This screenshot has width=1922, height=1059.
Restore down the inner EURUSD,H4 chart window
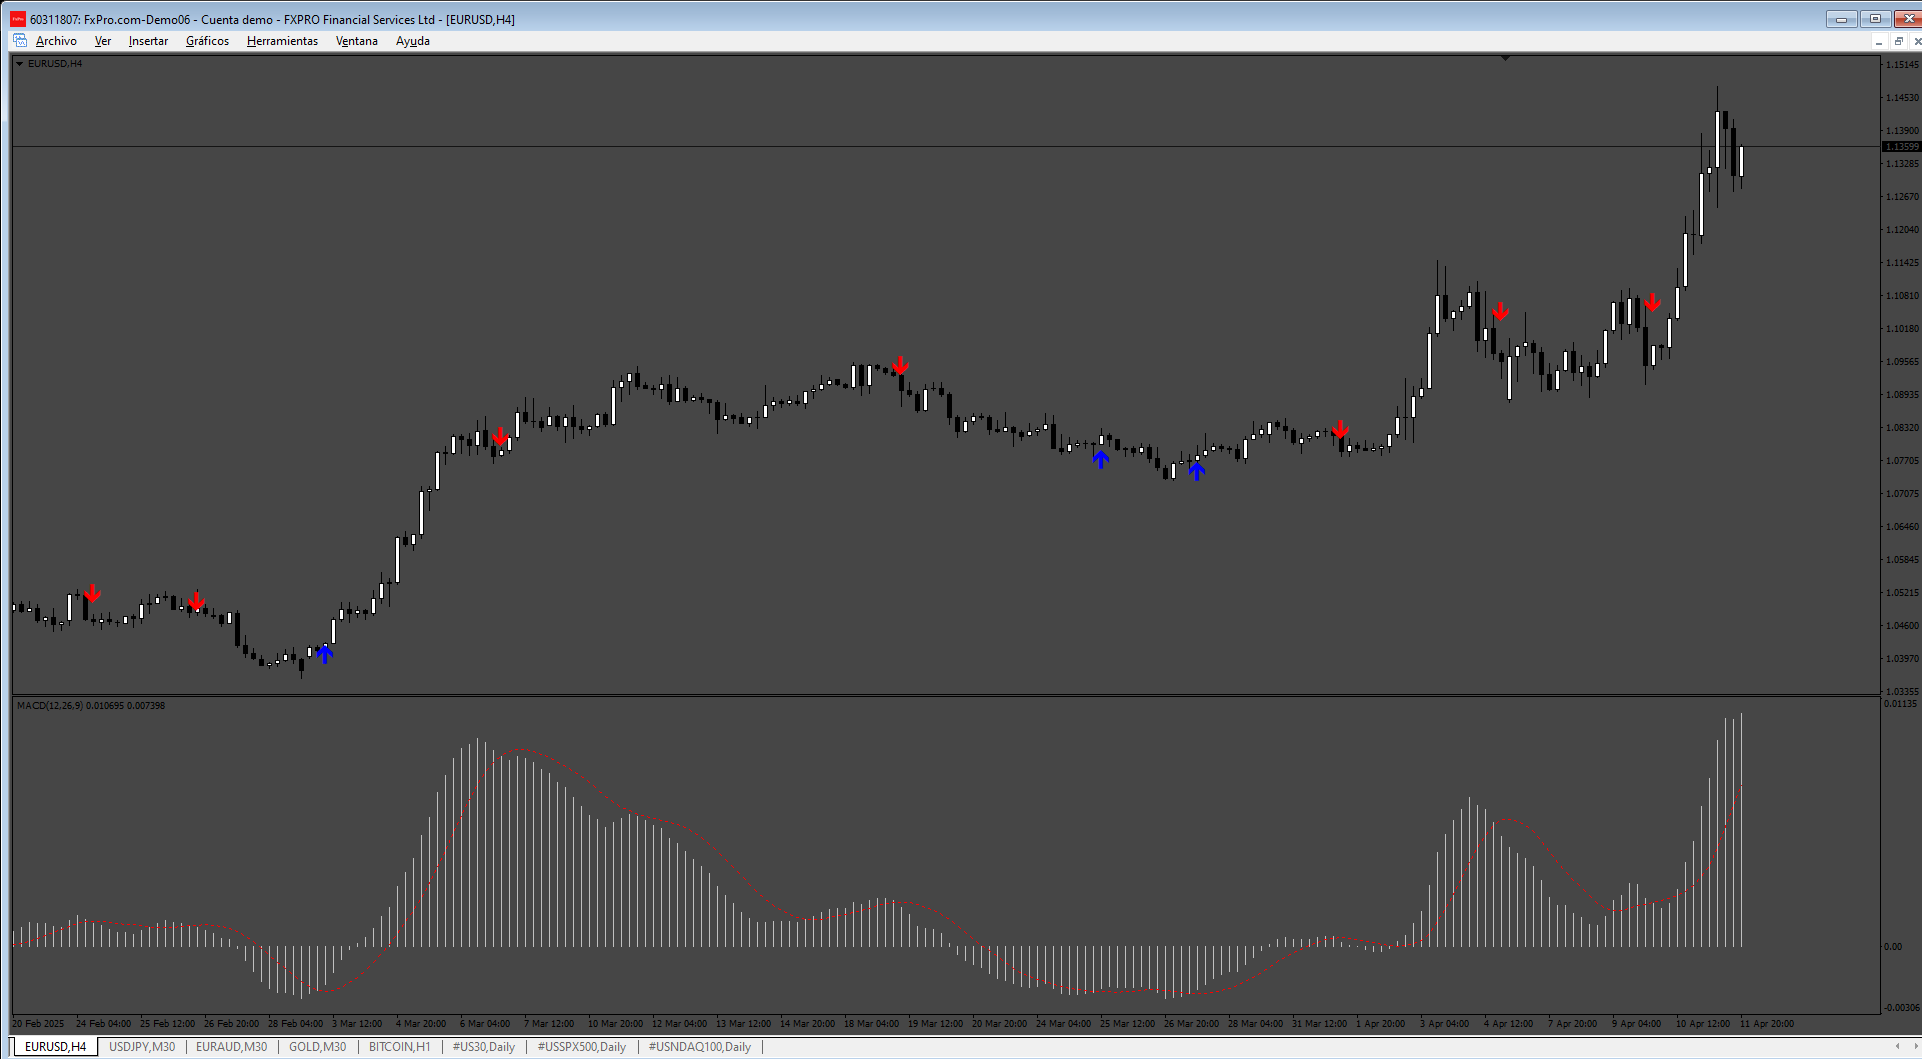pos(1898,41)
